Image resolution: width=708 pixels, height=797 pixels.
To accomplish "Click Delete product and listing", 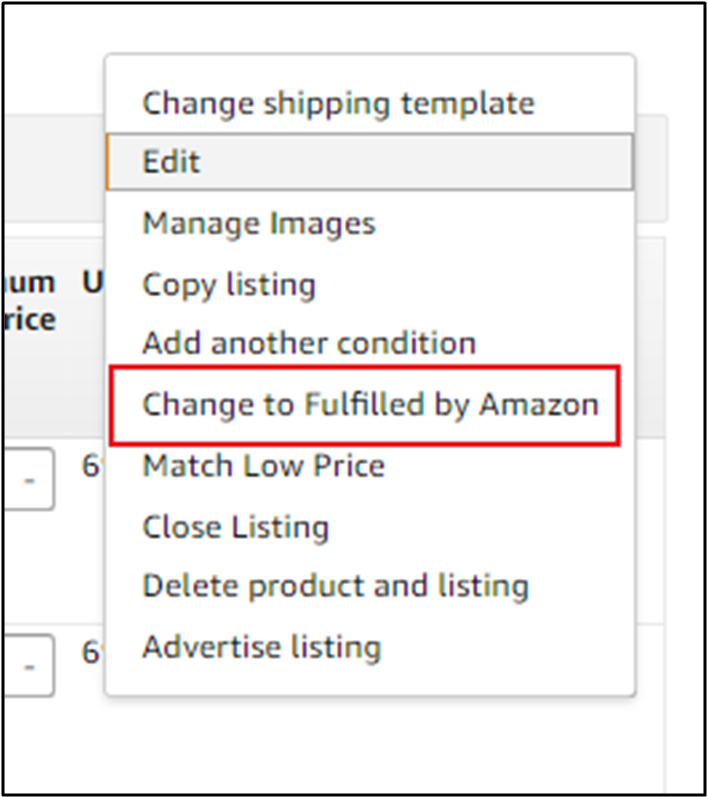I will [x=335, y=586].
